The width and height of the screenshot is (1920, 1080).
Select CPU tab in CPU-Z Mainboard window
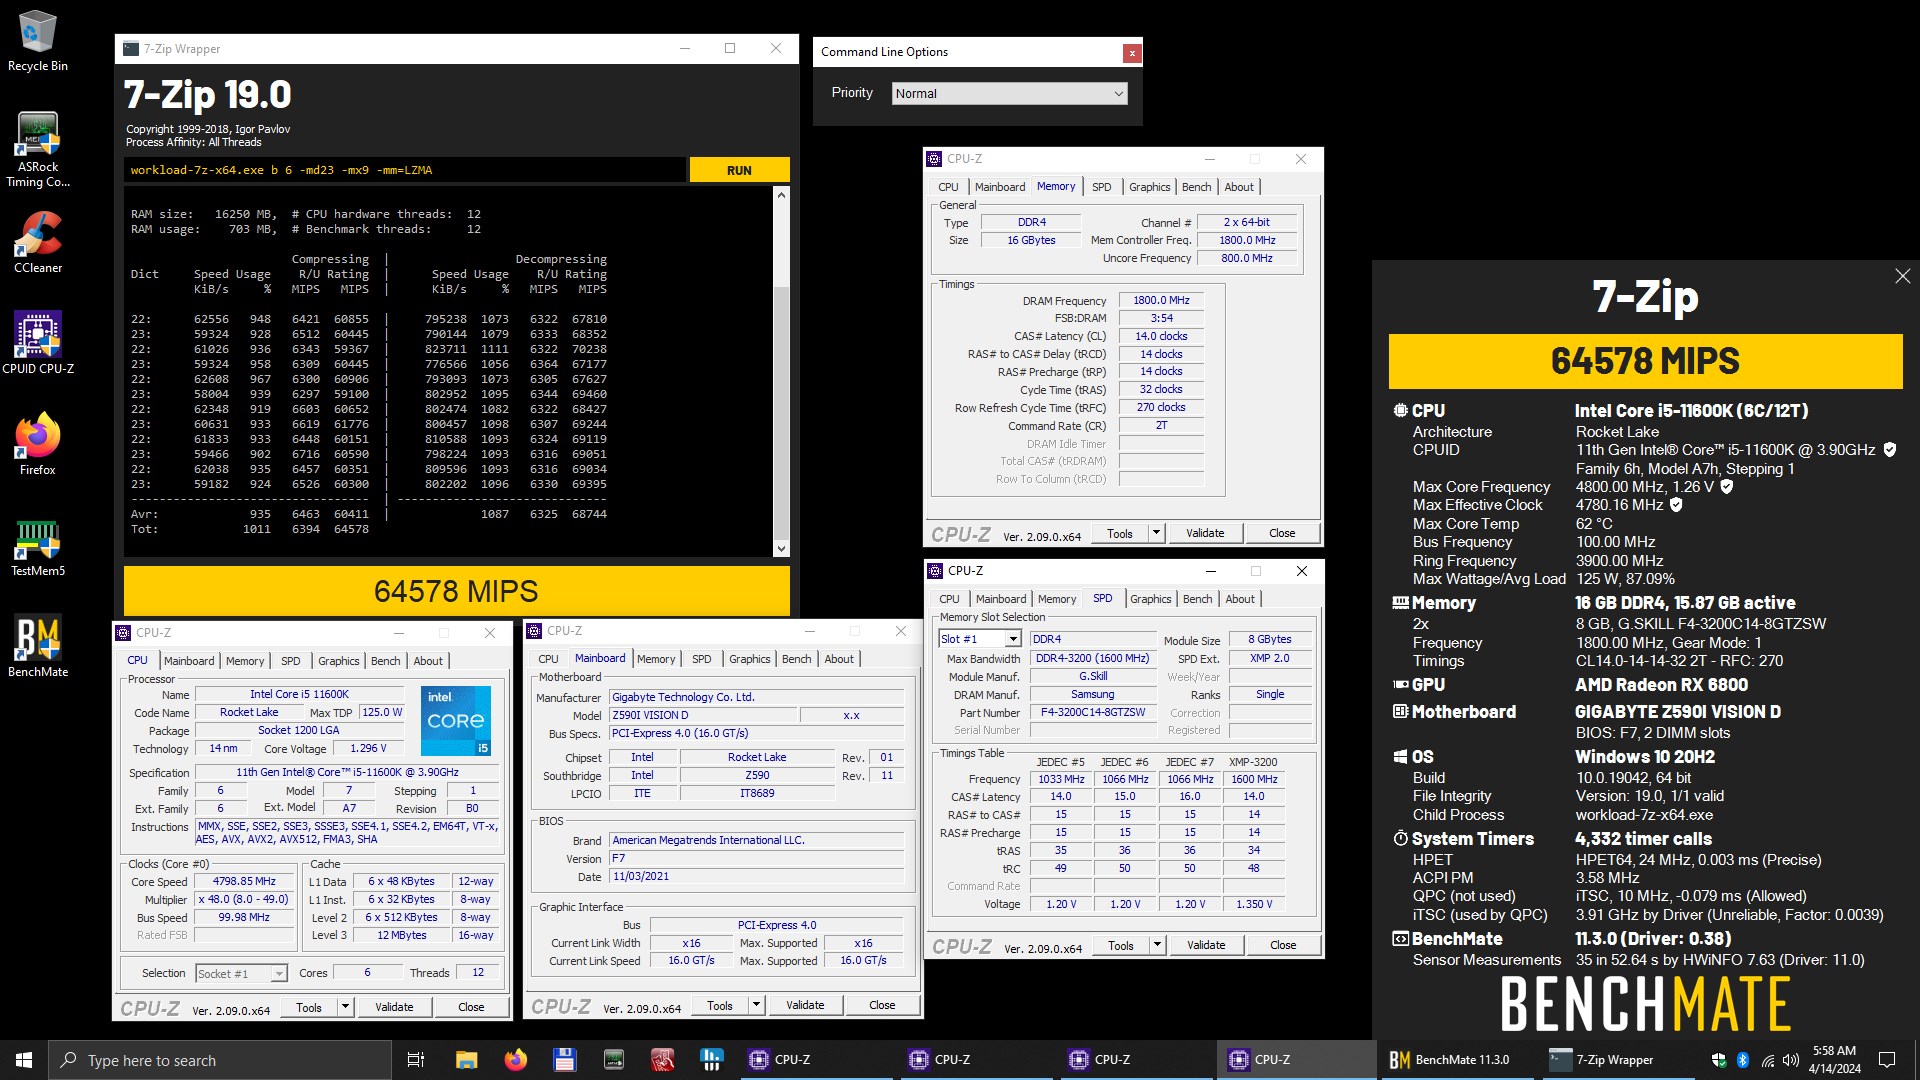548,659
